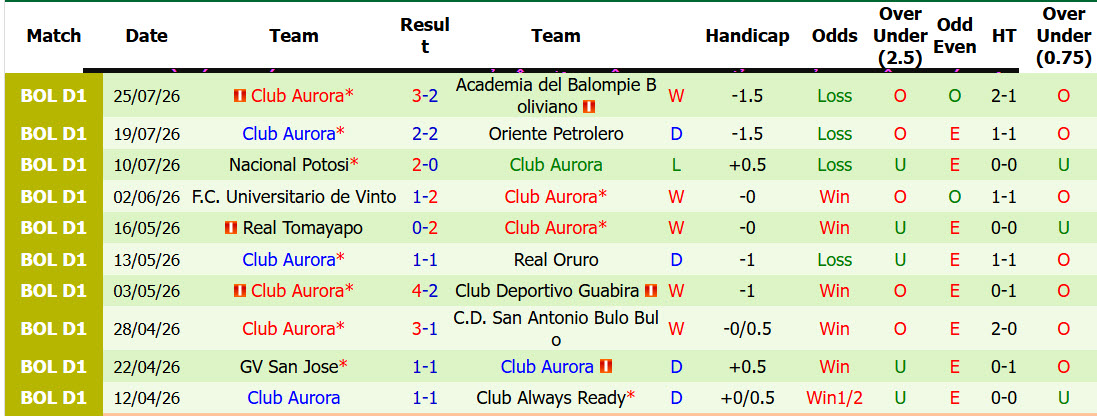Select F.C. Universitario de Vinto team
1097x416 pixels.
tap(294, 197)
